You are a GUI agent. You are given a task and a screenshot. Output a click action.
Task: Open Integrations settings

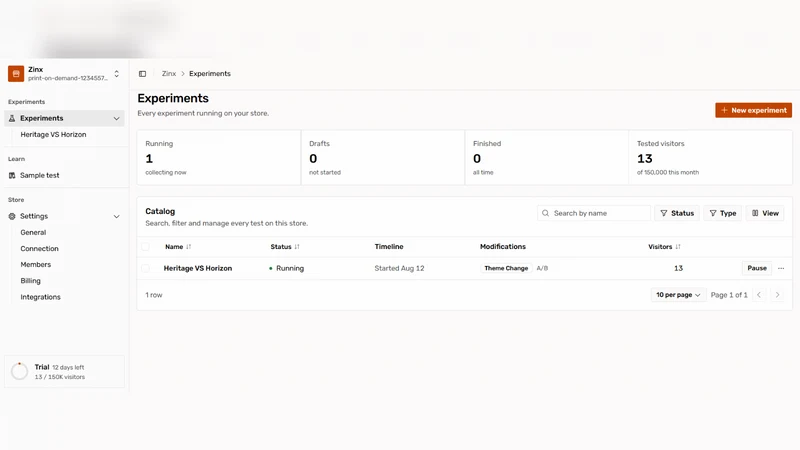pyautogui.click(x=40, y=297)
